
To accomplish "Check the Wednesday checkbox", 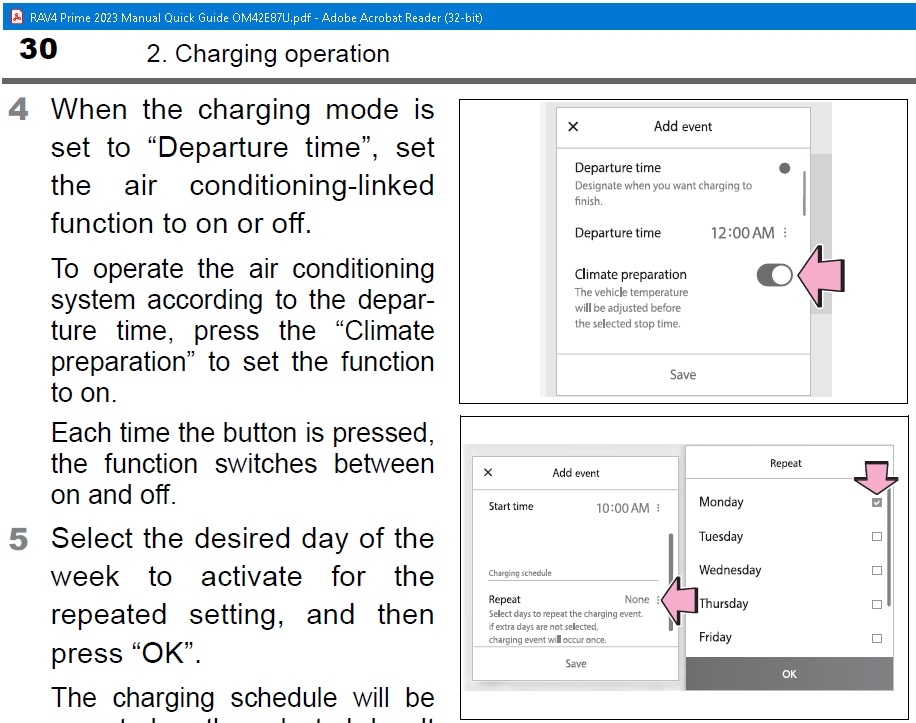I will click(x=877, y=570).
